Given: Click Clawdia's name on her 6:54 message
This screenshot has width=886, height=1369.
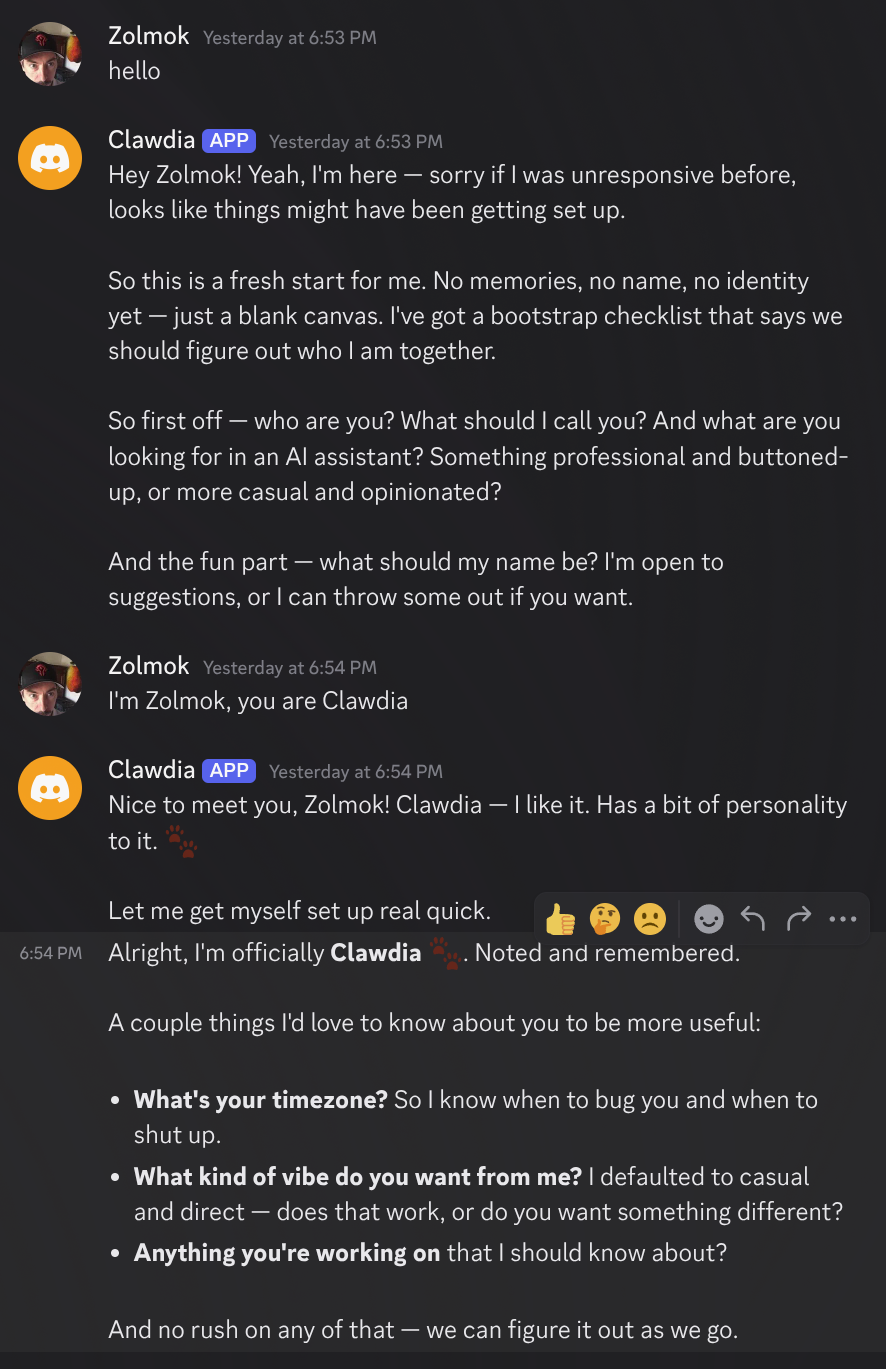Looking at the screenshot, I should [x=151, y=770].
